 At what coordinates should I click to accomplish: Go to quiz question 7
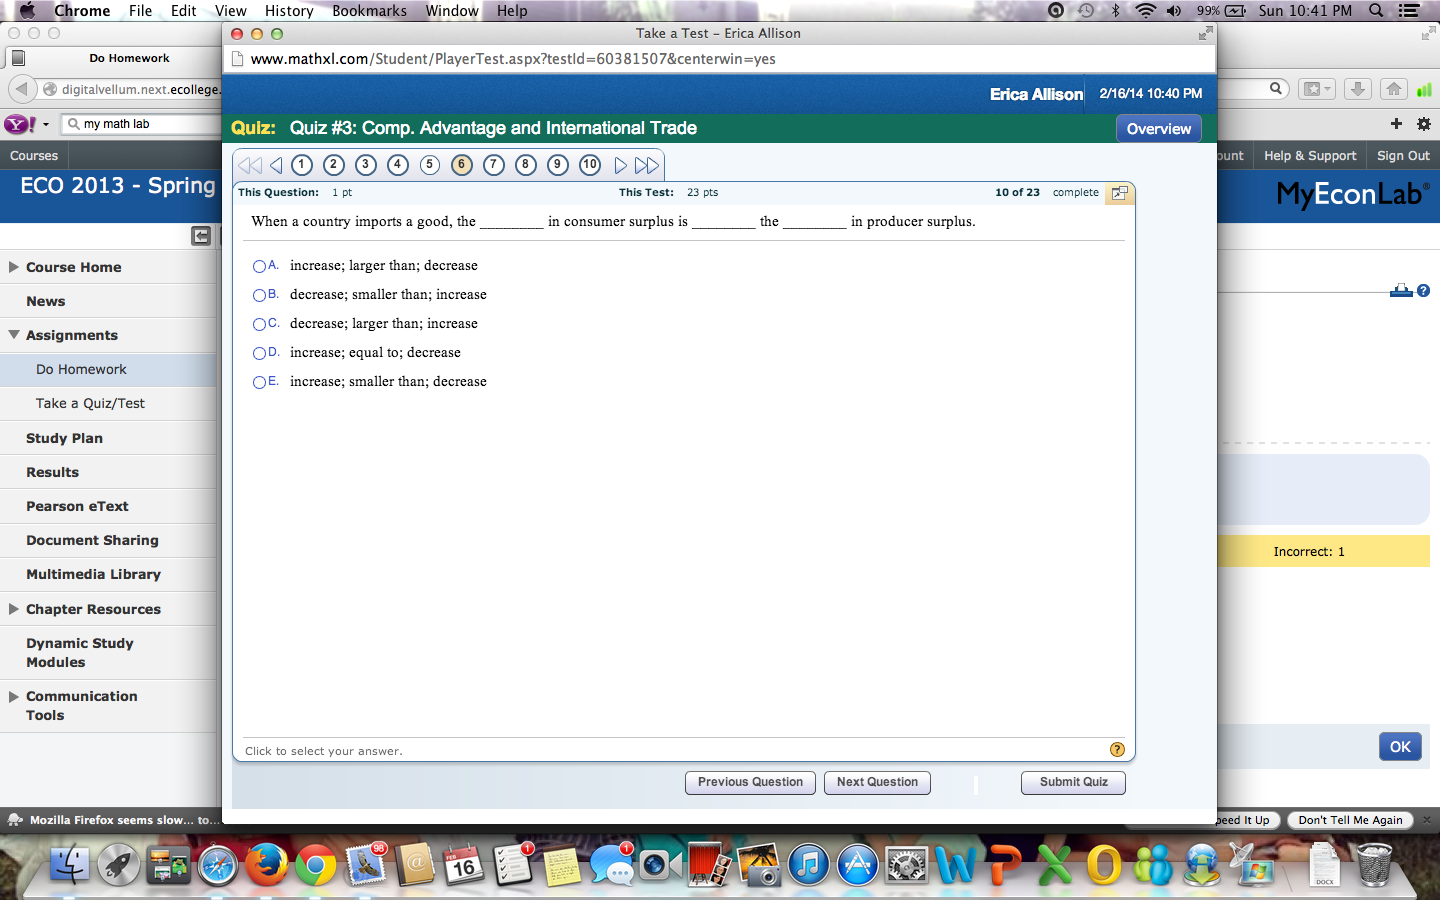tap(494, 165)
